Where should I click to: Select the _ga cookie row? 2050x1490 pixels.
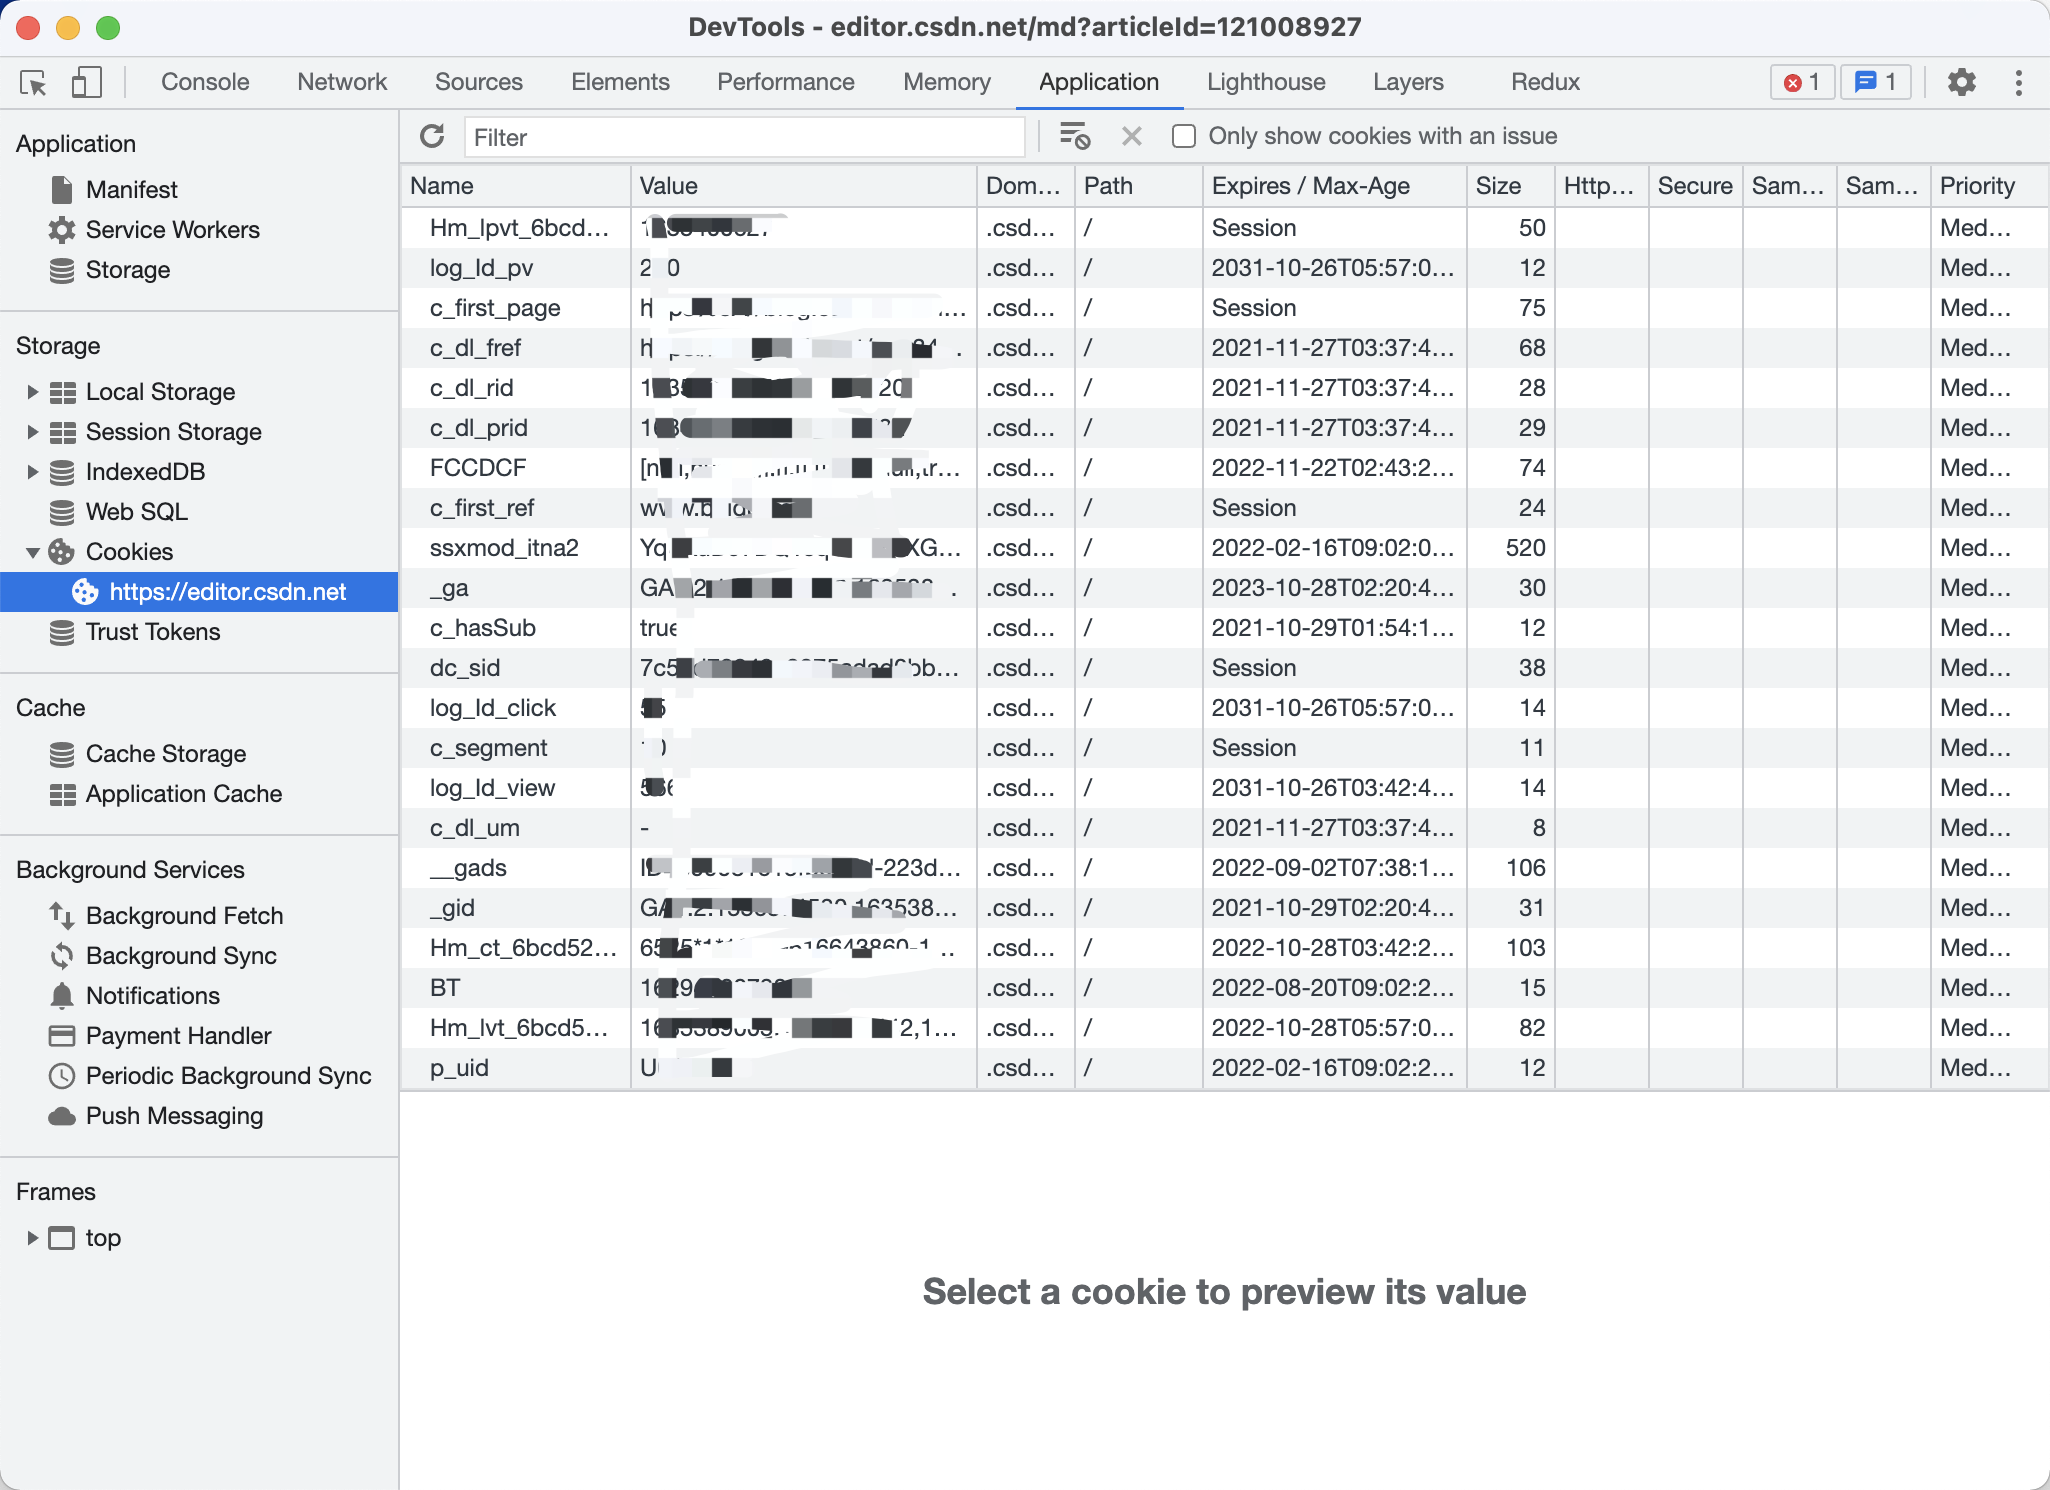[1224, 588]
